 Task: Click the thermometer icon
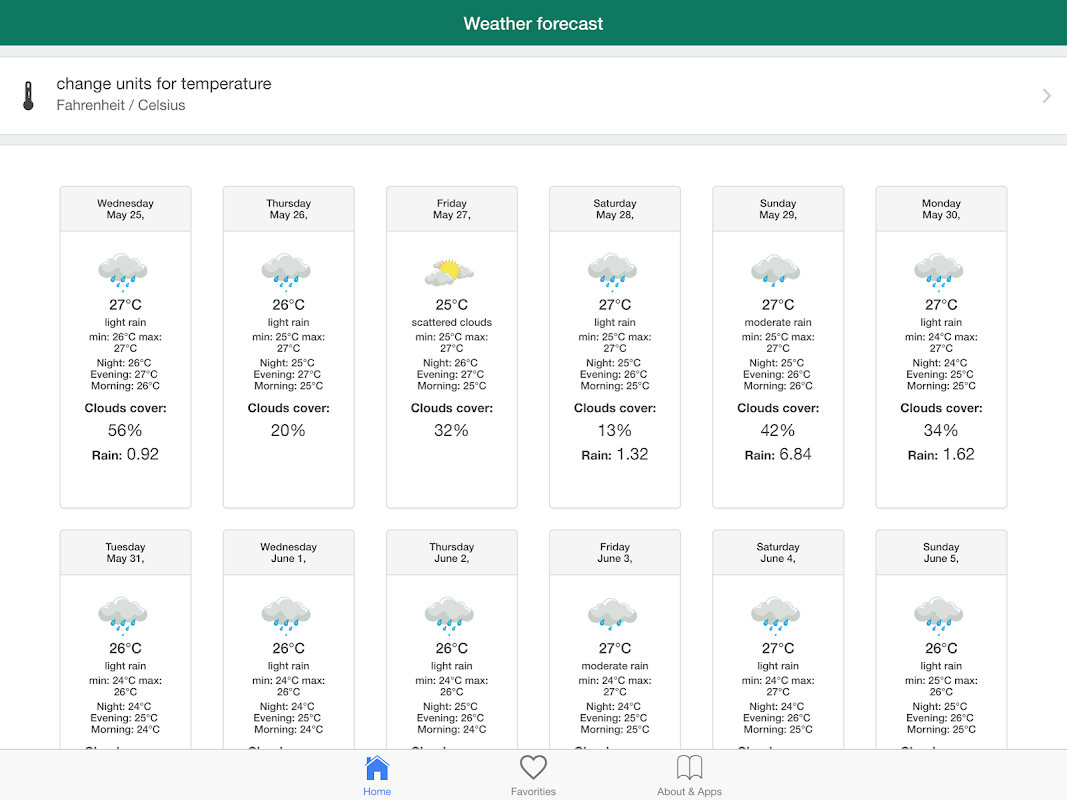28,96
